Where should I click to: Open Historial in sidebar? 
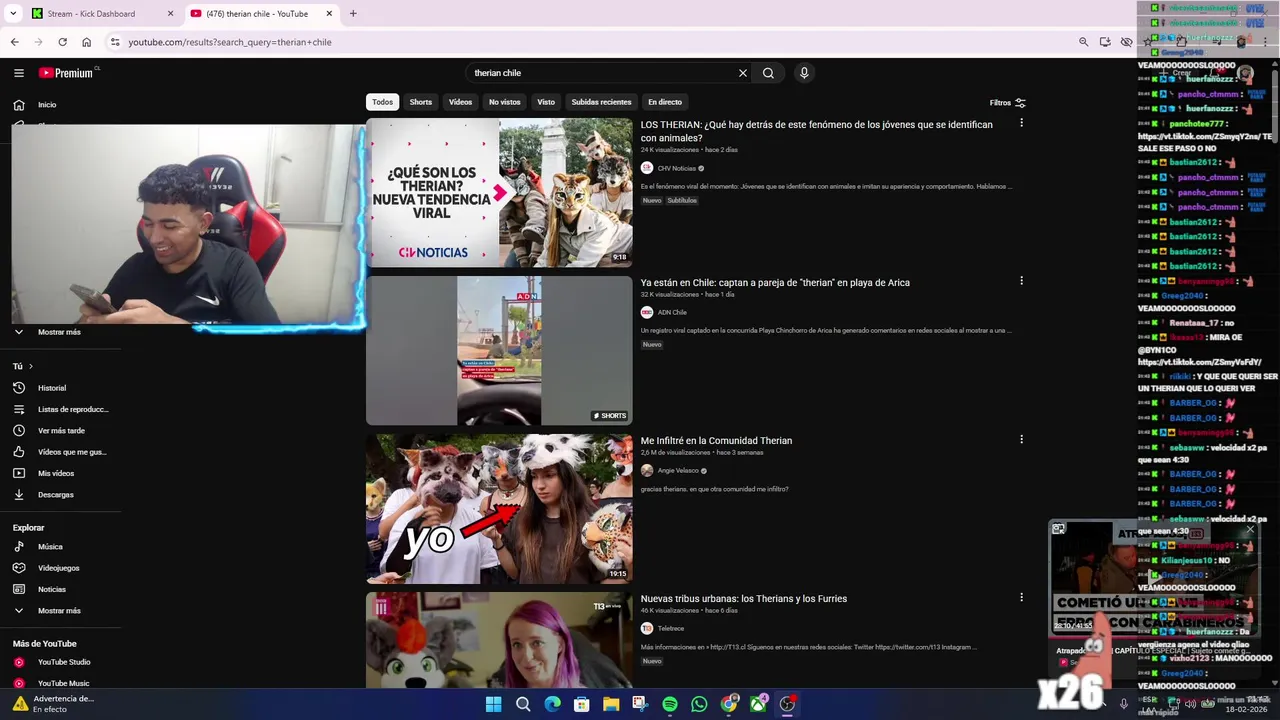click(52, 388)
